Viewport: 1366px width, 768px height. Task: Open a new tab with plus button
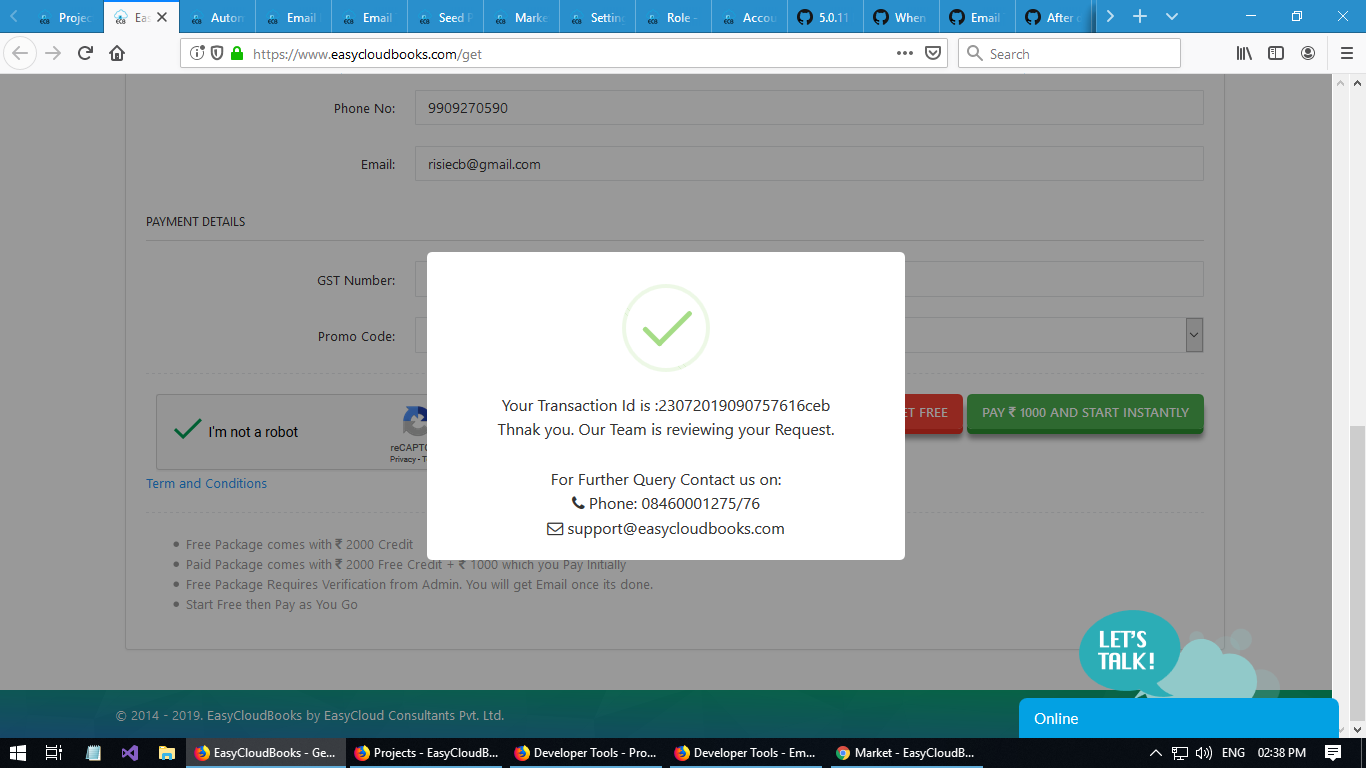click(1140, 17)
